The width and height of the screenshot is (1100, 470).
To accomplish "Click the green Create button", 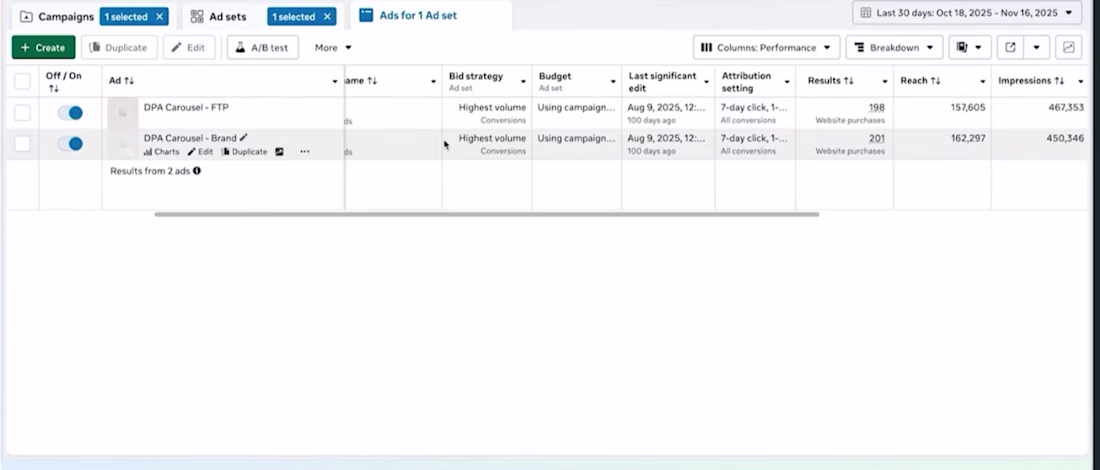I will point(43,48).
